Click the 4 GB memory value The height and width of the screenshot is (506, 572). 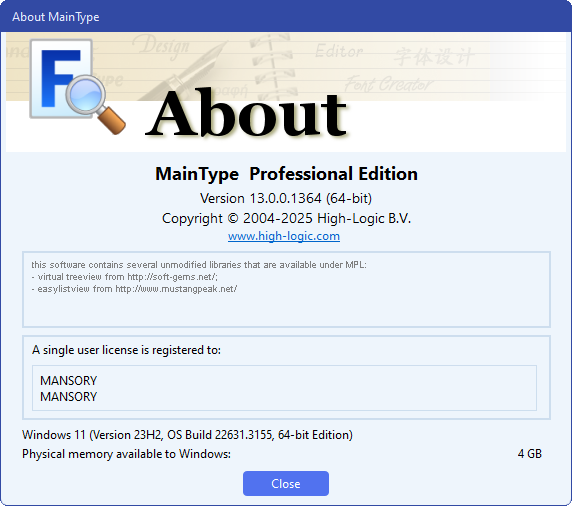(530, 453)
